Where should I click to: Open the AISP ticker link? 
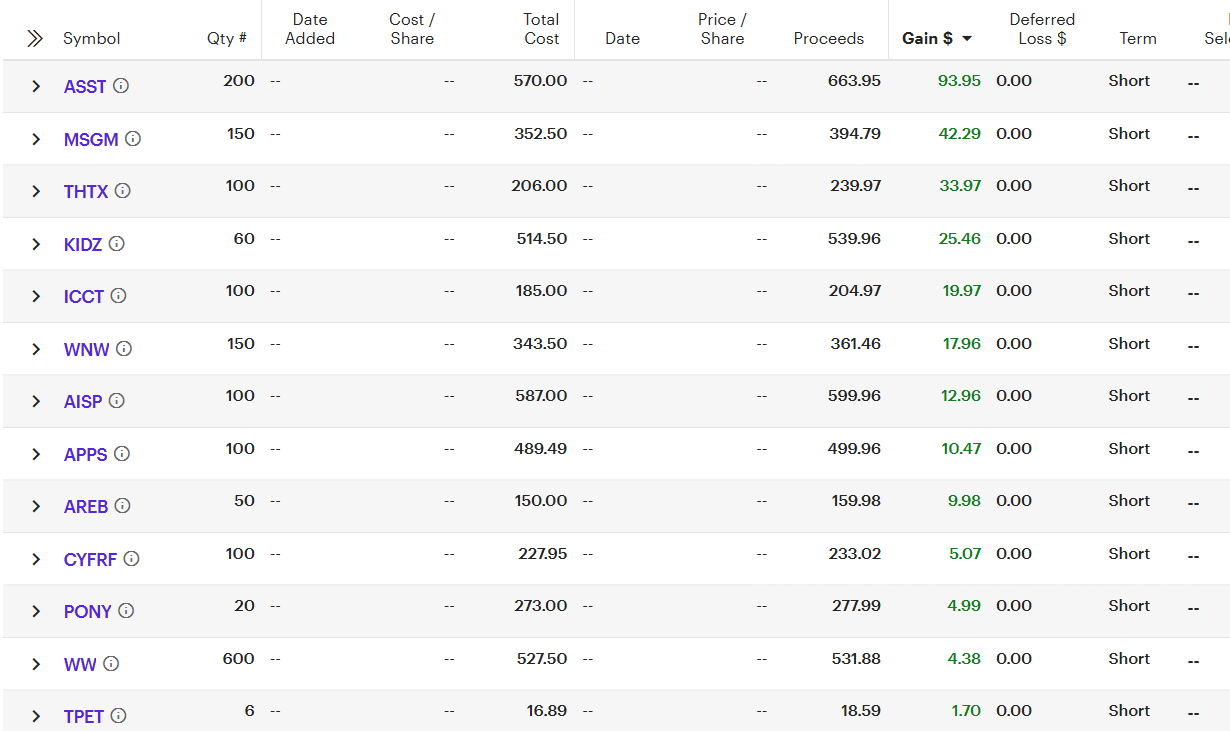(83, 402)
